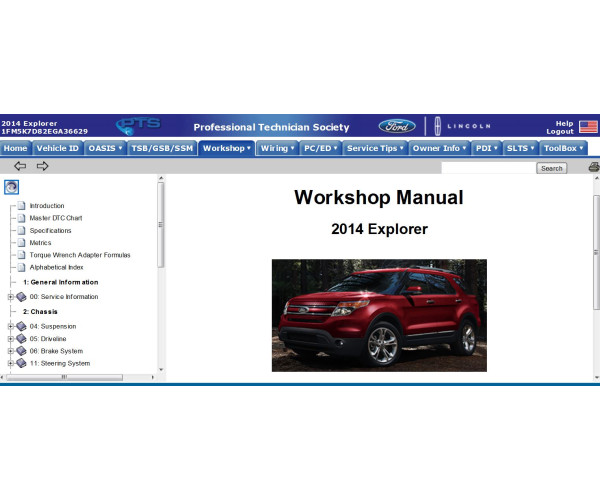Click the Introduction document icon
The width and height of the screenshot is (600, 500).
[21, 206]
